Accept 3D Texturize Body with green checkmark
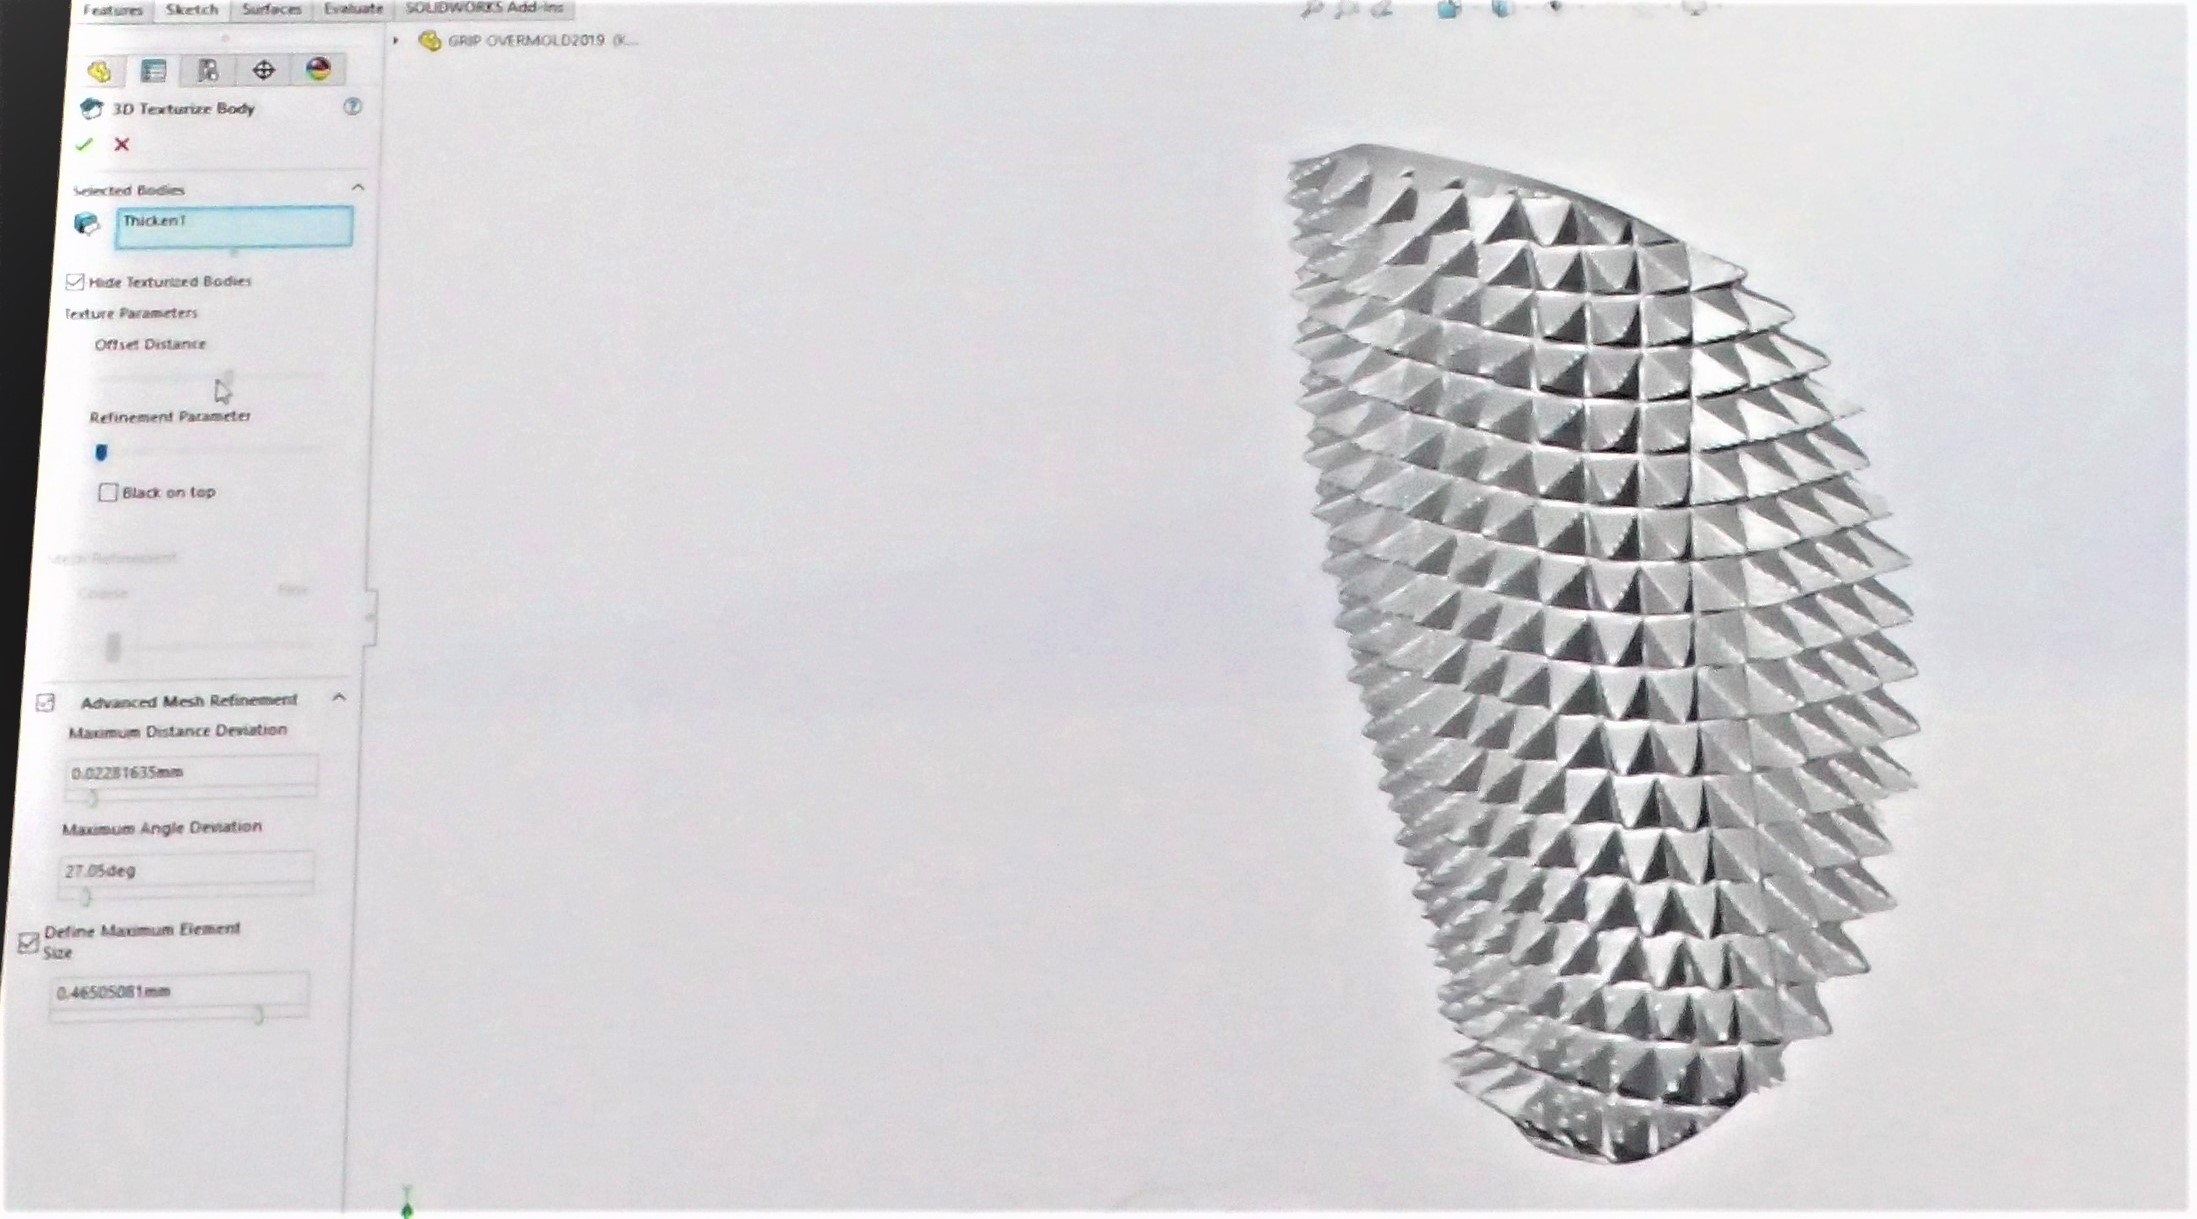Viewport: 2197px width, 1219px height. 84,145
